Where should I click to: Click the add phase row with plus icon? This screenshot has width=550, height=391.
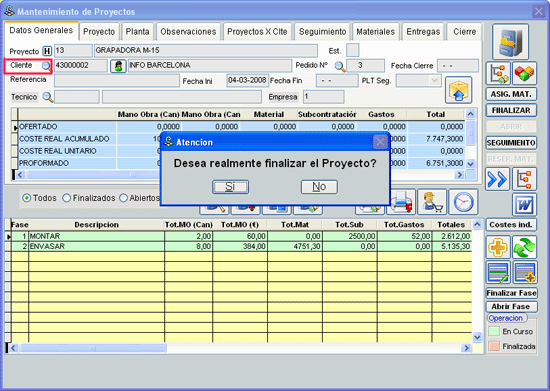[524, 272]
